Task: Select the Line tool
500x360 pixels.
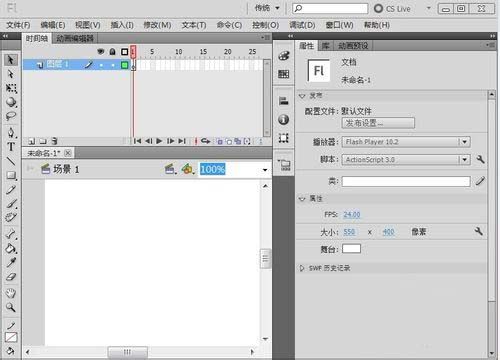Action: 11,161
